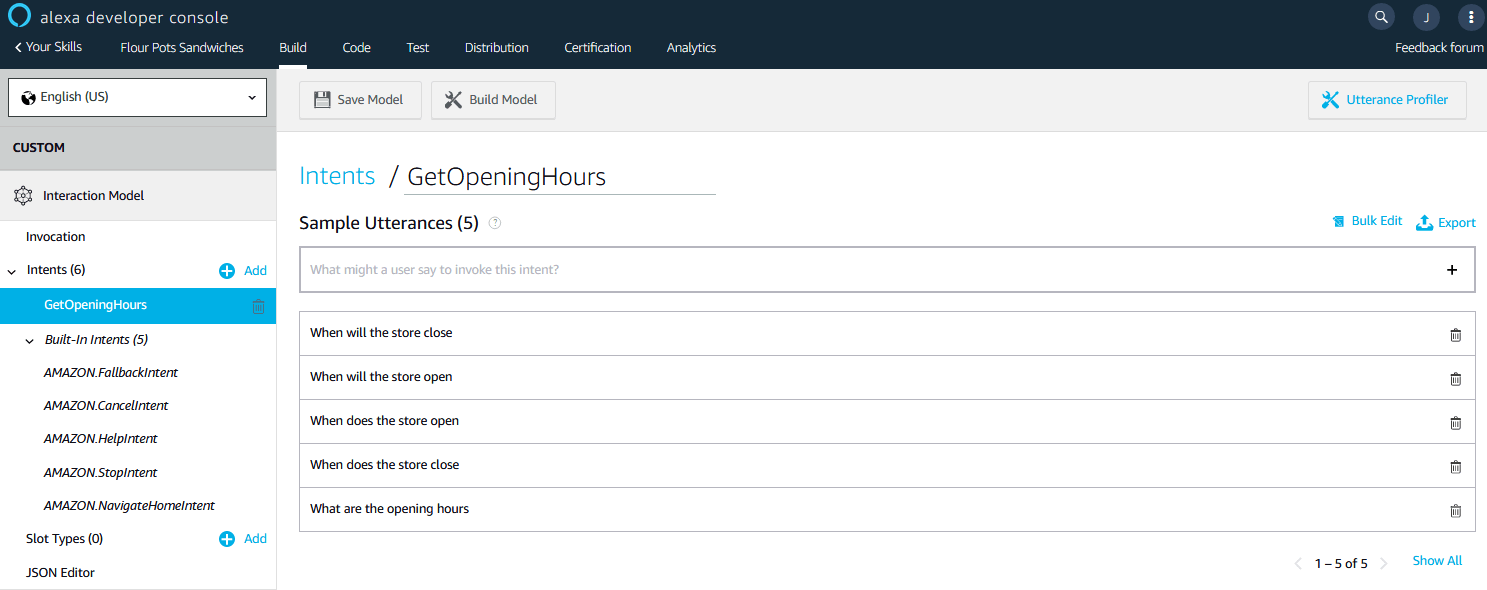This screenshot has width=1487, height=590.
Task: Collapse the Built-In Intents (5) group
Action: pyautogui.click(x=30, y=341)
